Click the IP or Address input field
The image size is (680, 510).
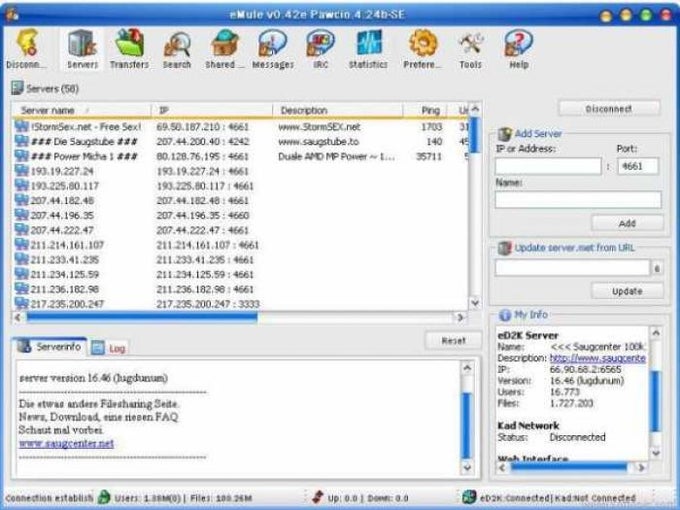548,166
